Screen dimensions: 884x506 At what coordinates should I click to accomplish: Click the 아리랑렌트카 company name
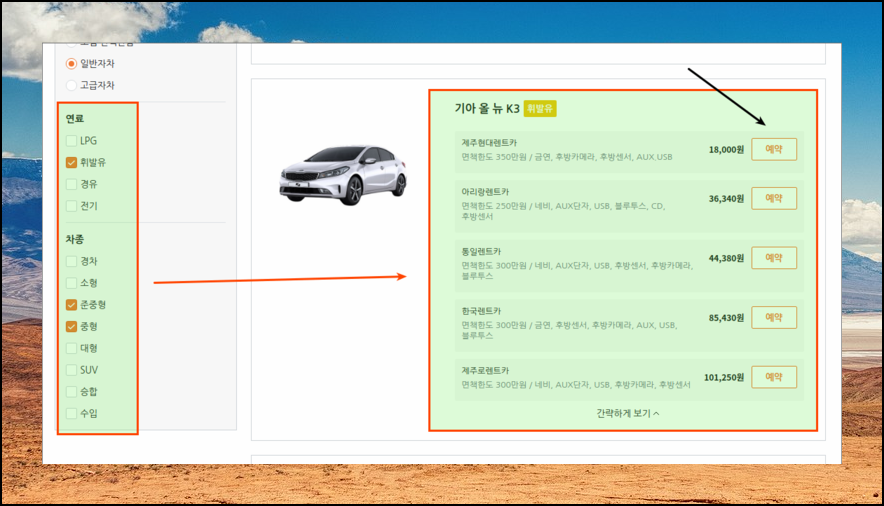[485, 192]
